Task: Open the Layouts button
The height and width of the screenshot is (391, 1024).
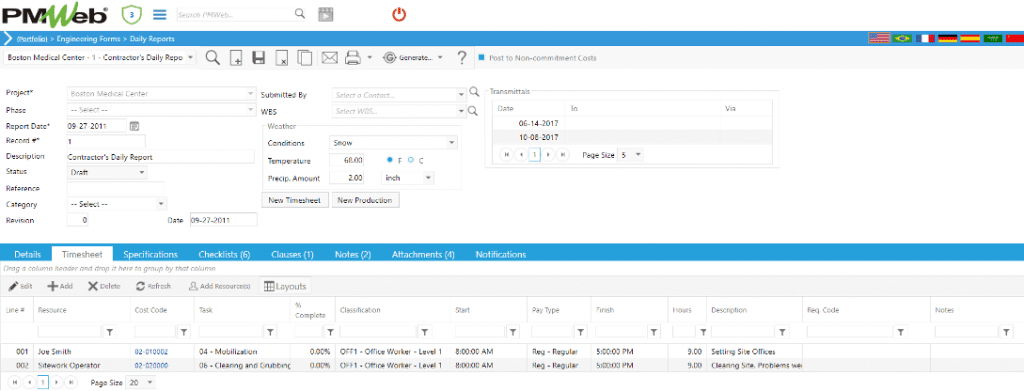Action: 284,286
